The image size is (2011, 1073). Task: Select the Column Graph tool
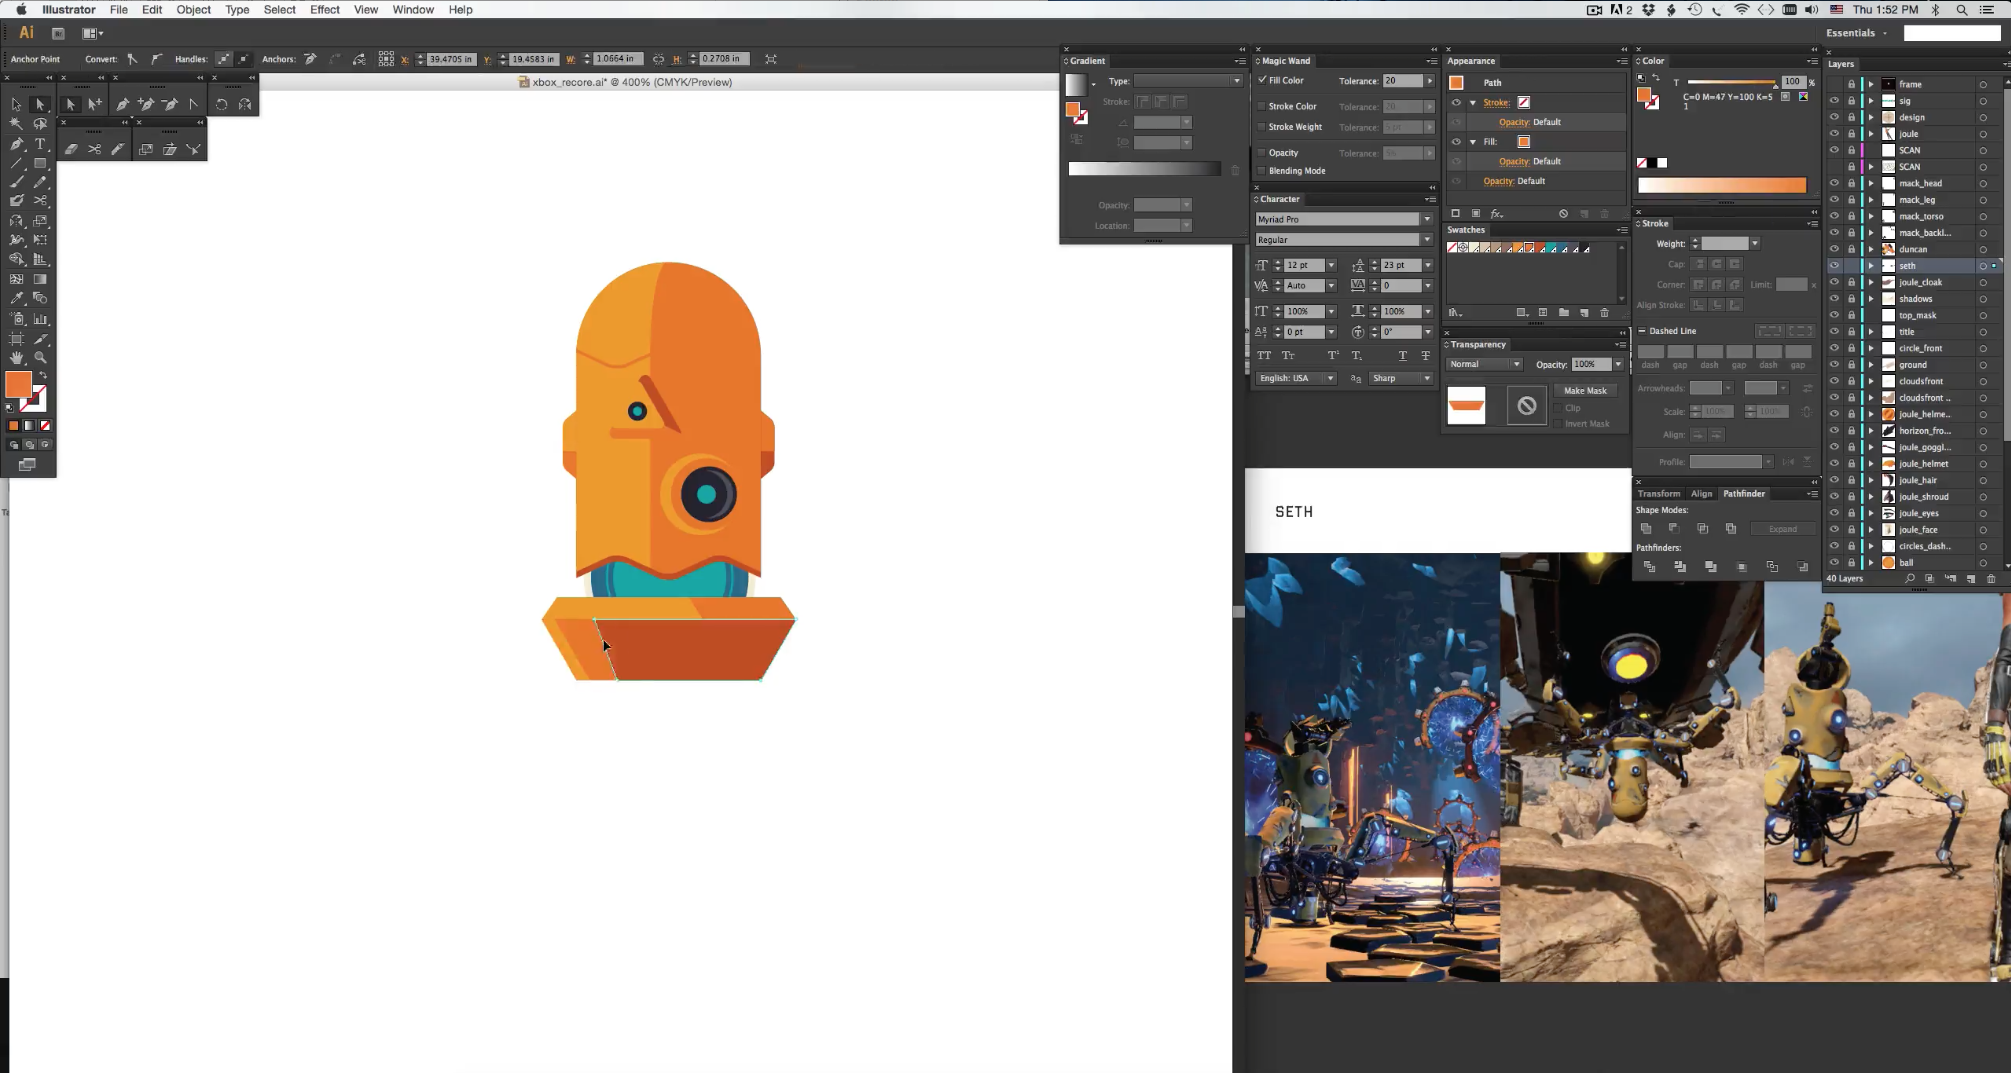tap(40, 319)
